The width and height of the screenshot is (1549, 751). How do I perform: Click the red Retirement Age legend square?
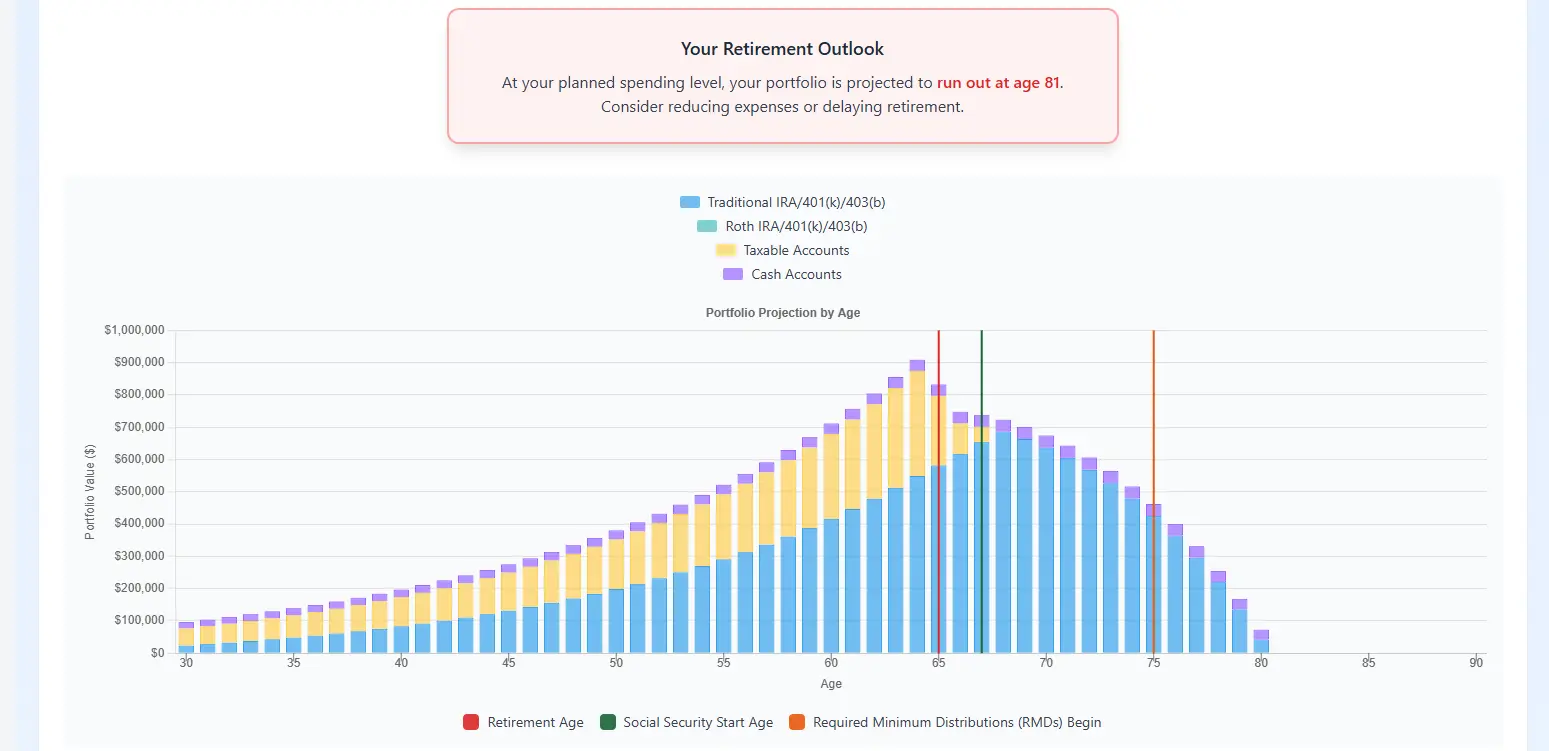click(471, 722)
